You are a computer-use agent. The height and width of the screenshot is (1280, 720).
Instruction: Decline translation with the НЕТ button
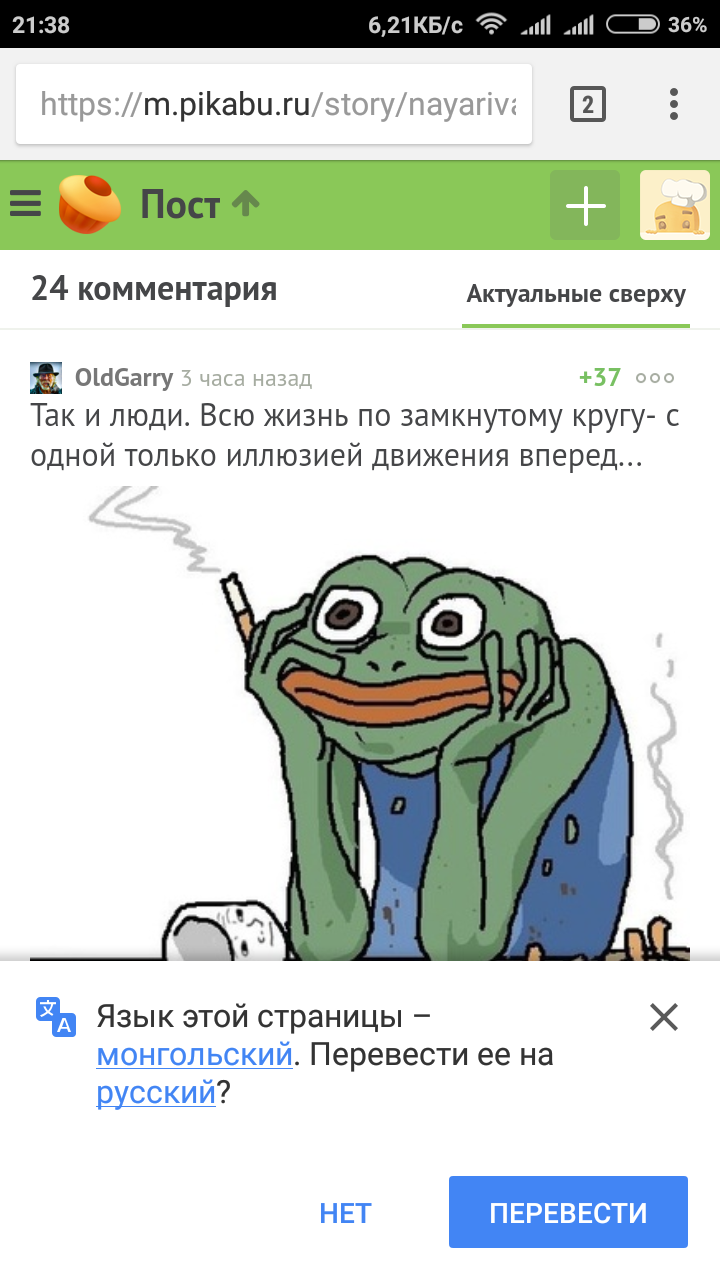point(345,1213)
